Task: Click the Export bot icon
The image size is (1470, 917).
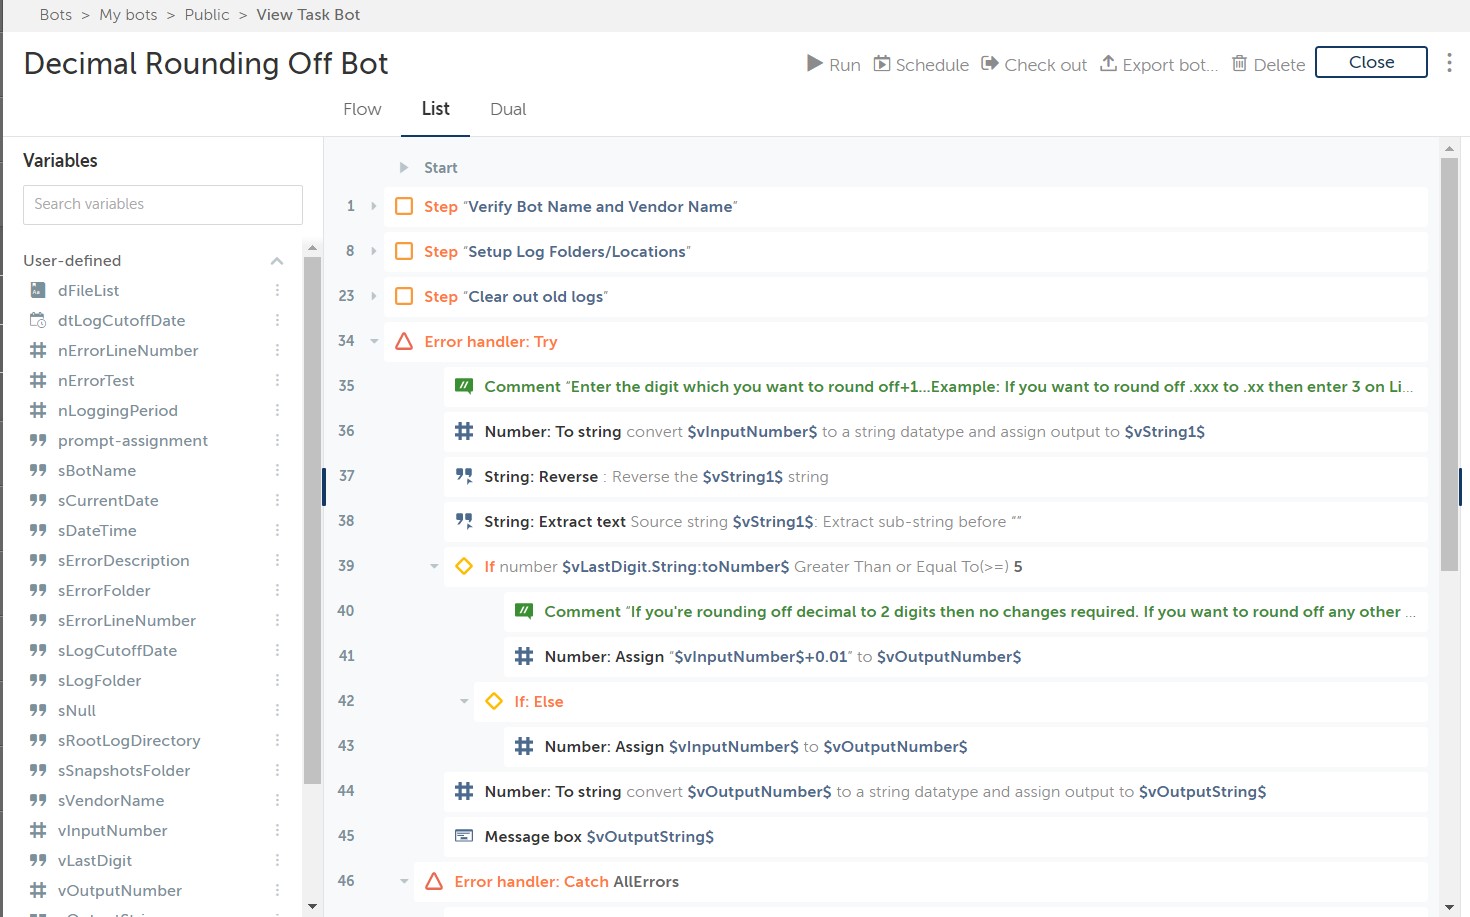Action: 1108,64
